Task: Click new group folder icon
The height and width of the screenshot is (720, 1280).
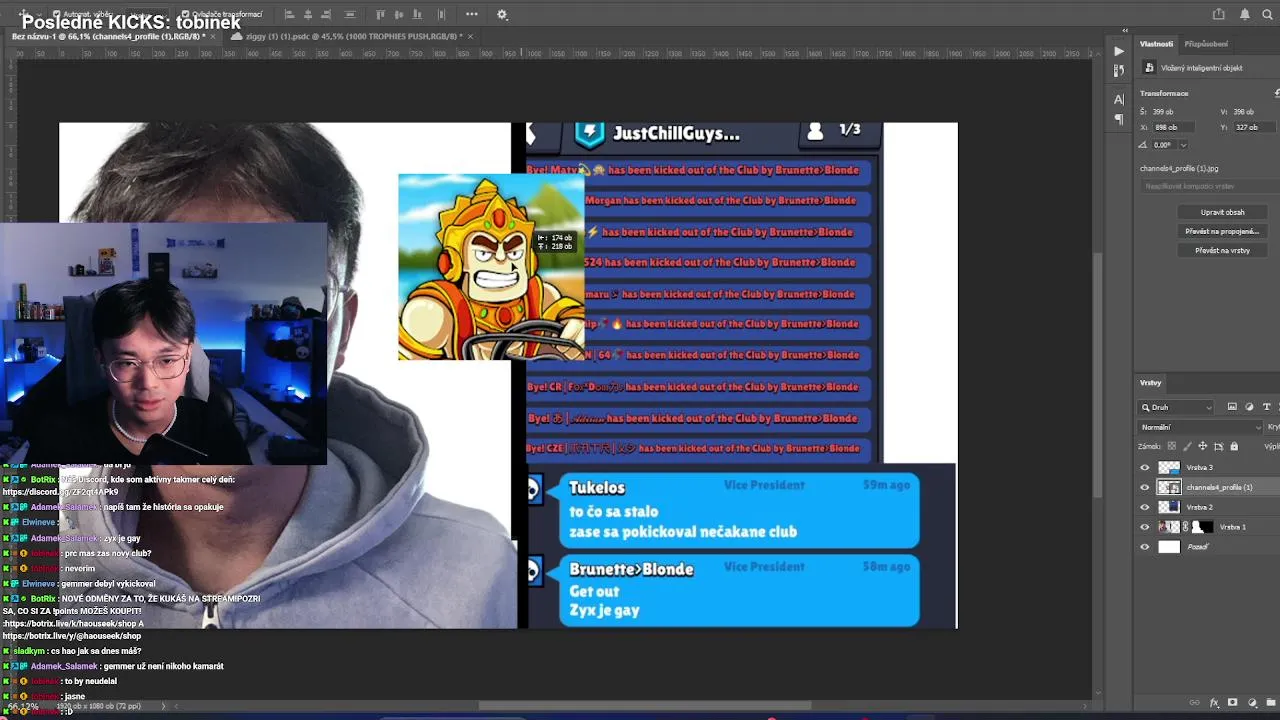Action: point(1271,702)
